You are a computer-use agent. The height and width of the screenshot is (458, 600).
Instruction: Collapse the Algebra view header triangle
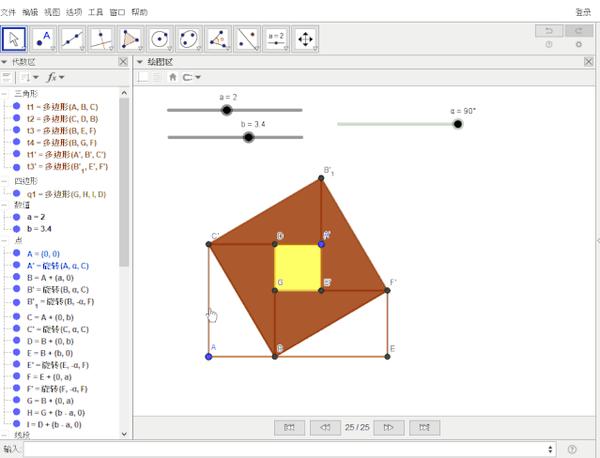[x=4, y=62]
